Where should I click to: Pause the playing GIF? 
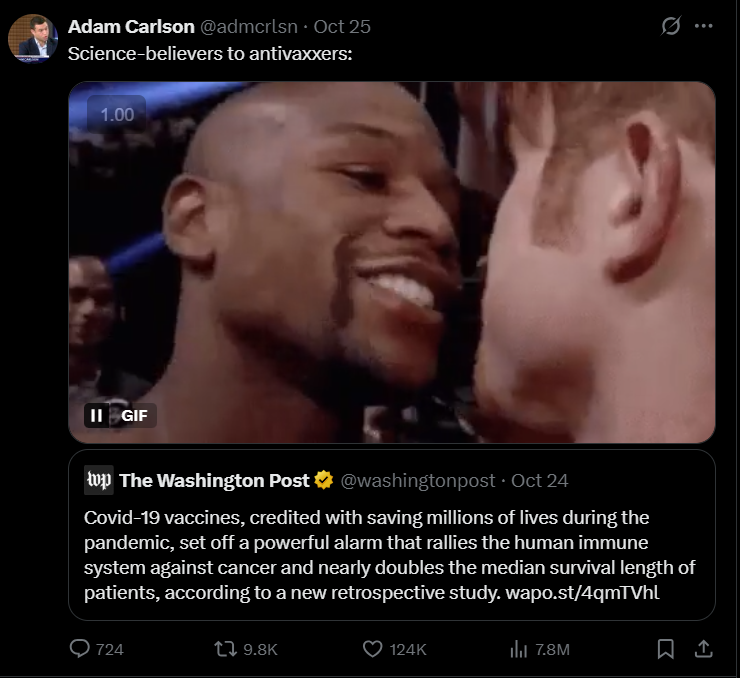[96, 415]
